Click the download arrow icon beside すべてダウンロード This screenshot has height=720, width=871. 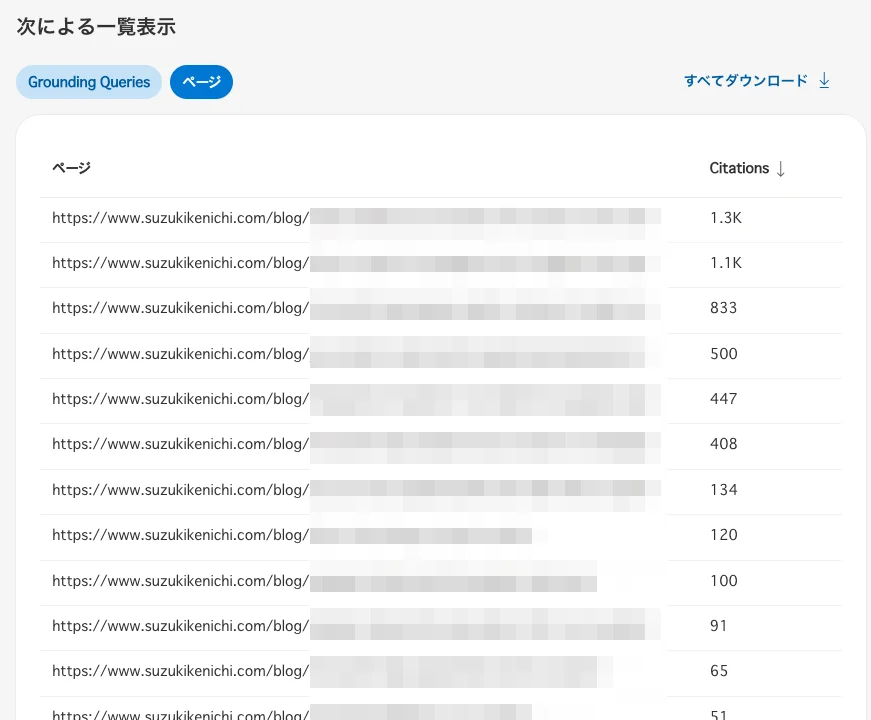[x=823, y=80]
